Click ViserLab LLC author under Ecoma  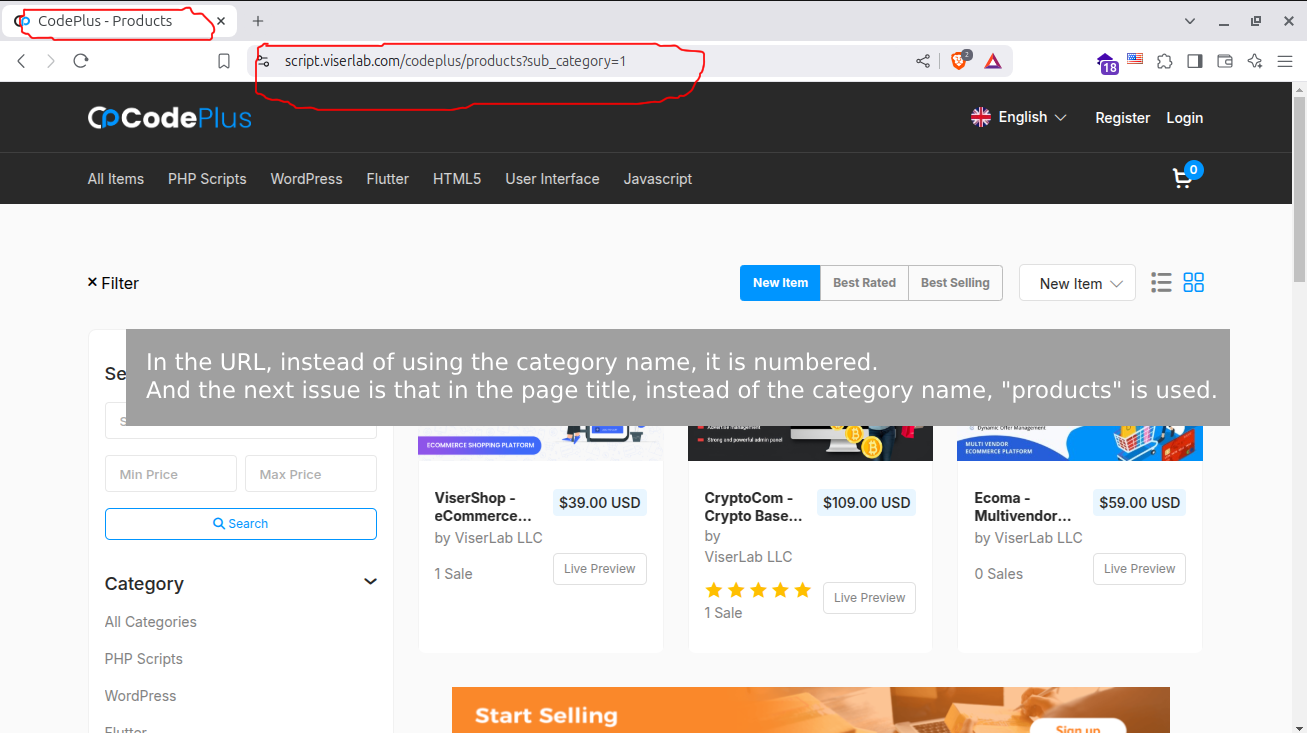tap(1038, 538)
